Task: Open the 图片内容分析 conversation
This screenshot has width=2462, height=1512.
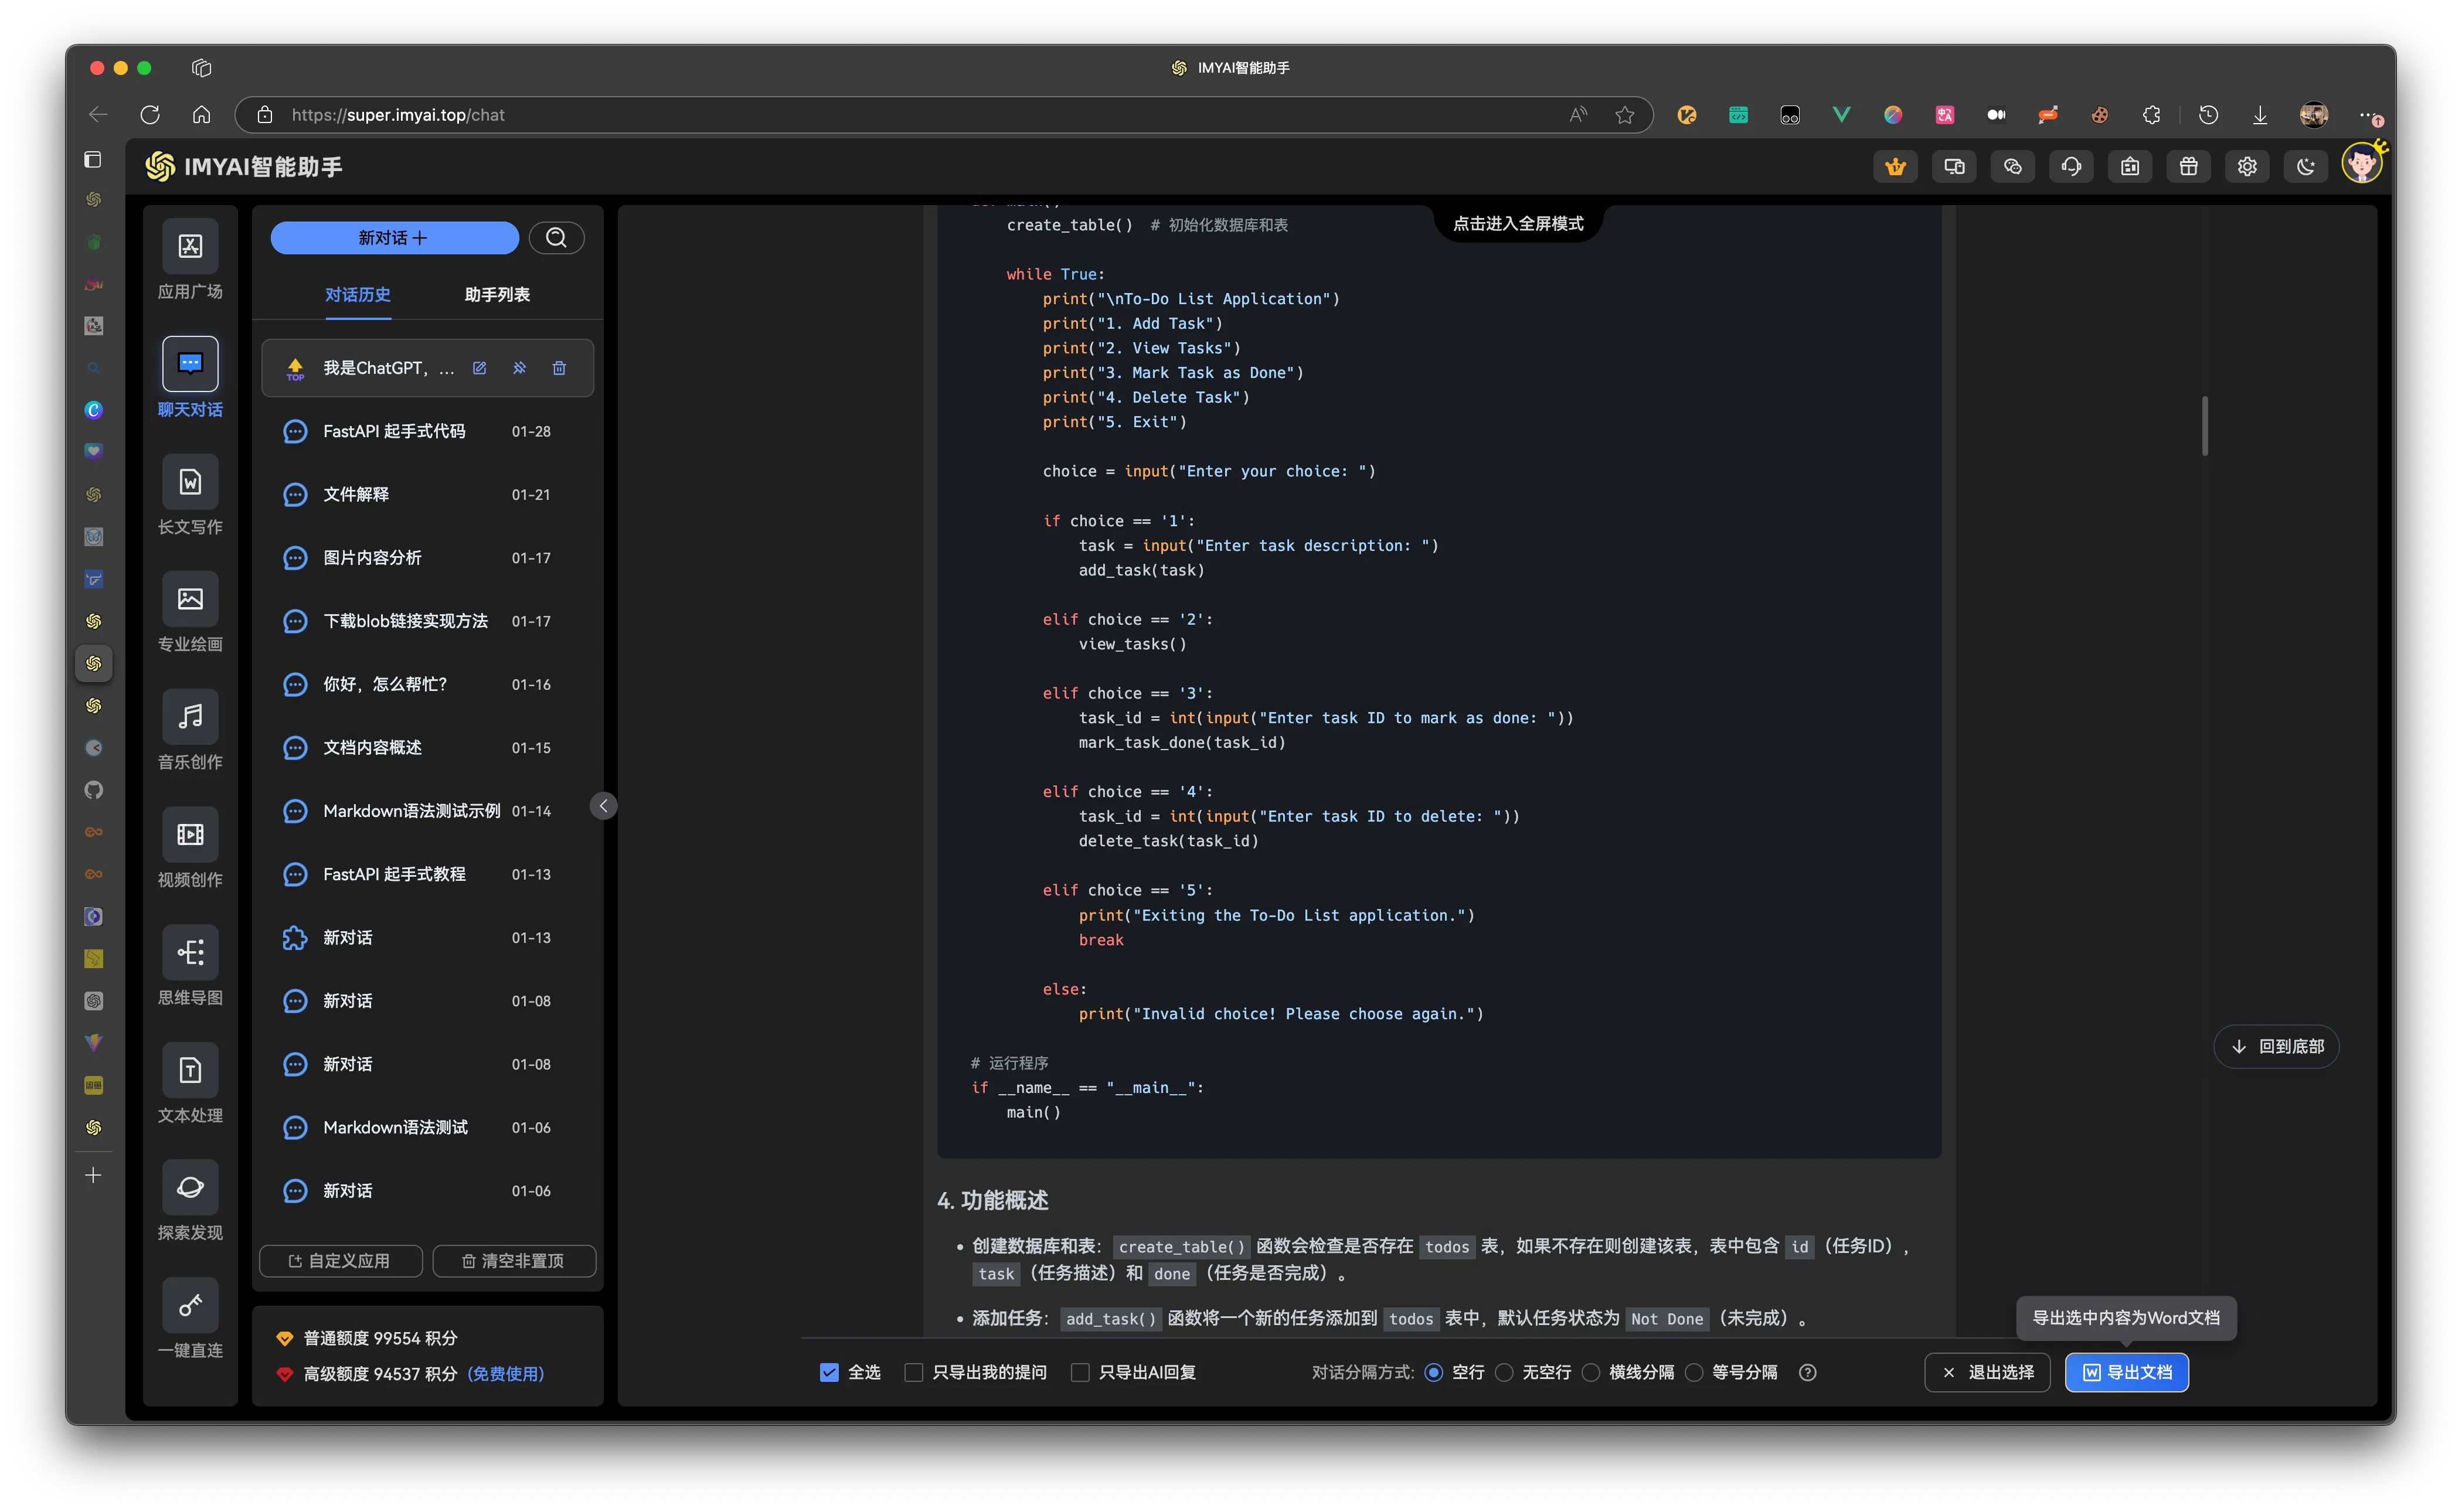Action: (427, 557)
